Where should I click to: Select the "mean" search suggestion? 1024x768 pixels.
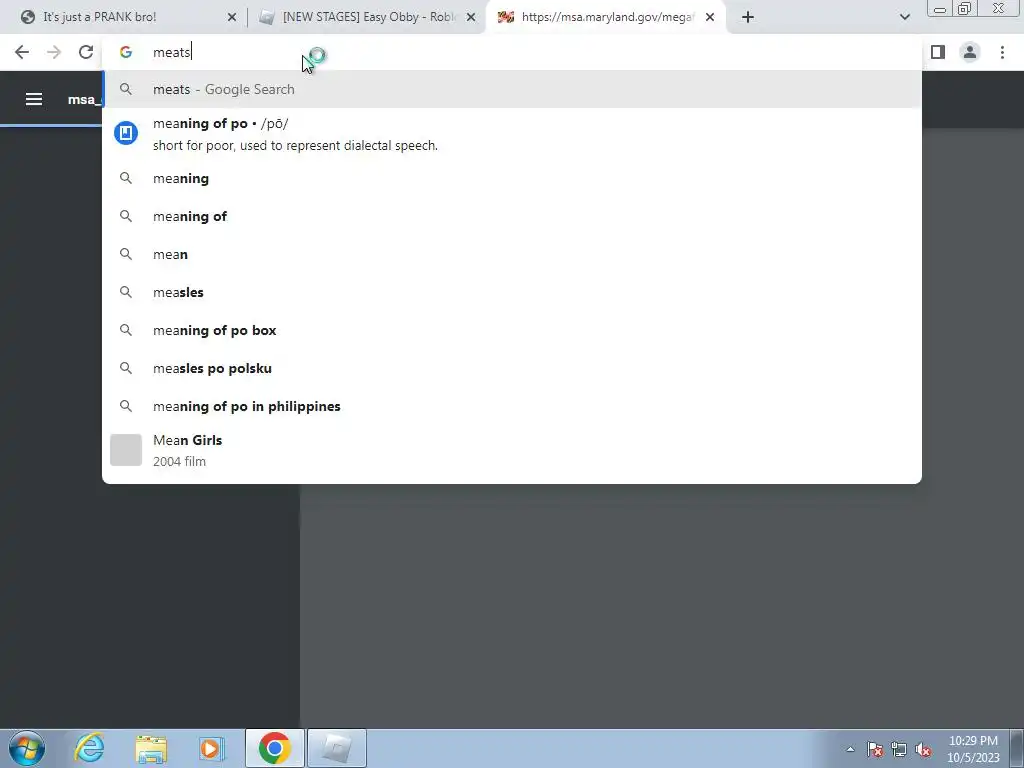pos(512,254)
